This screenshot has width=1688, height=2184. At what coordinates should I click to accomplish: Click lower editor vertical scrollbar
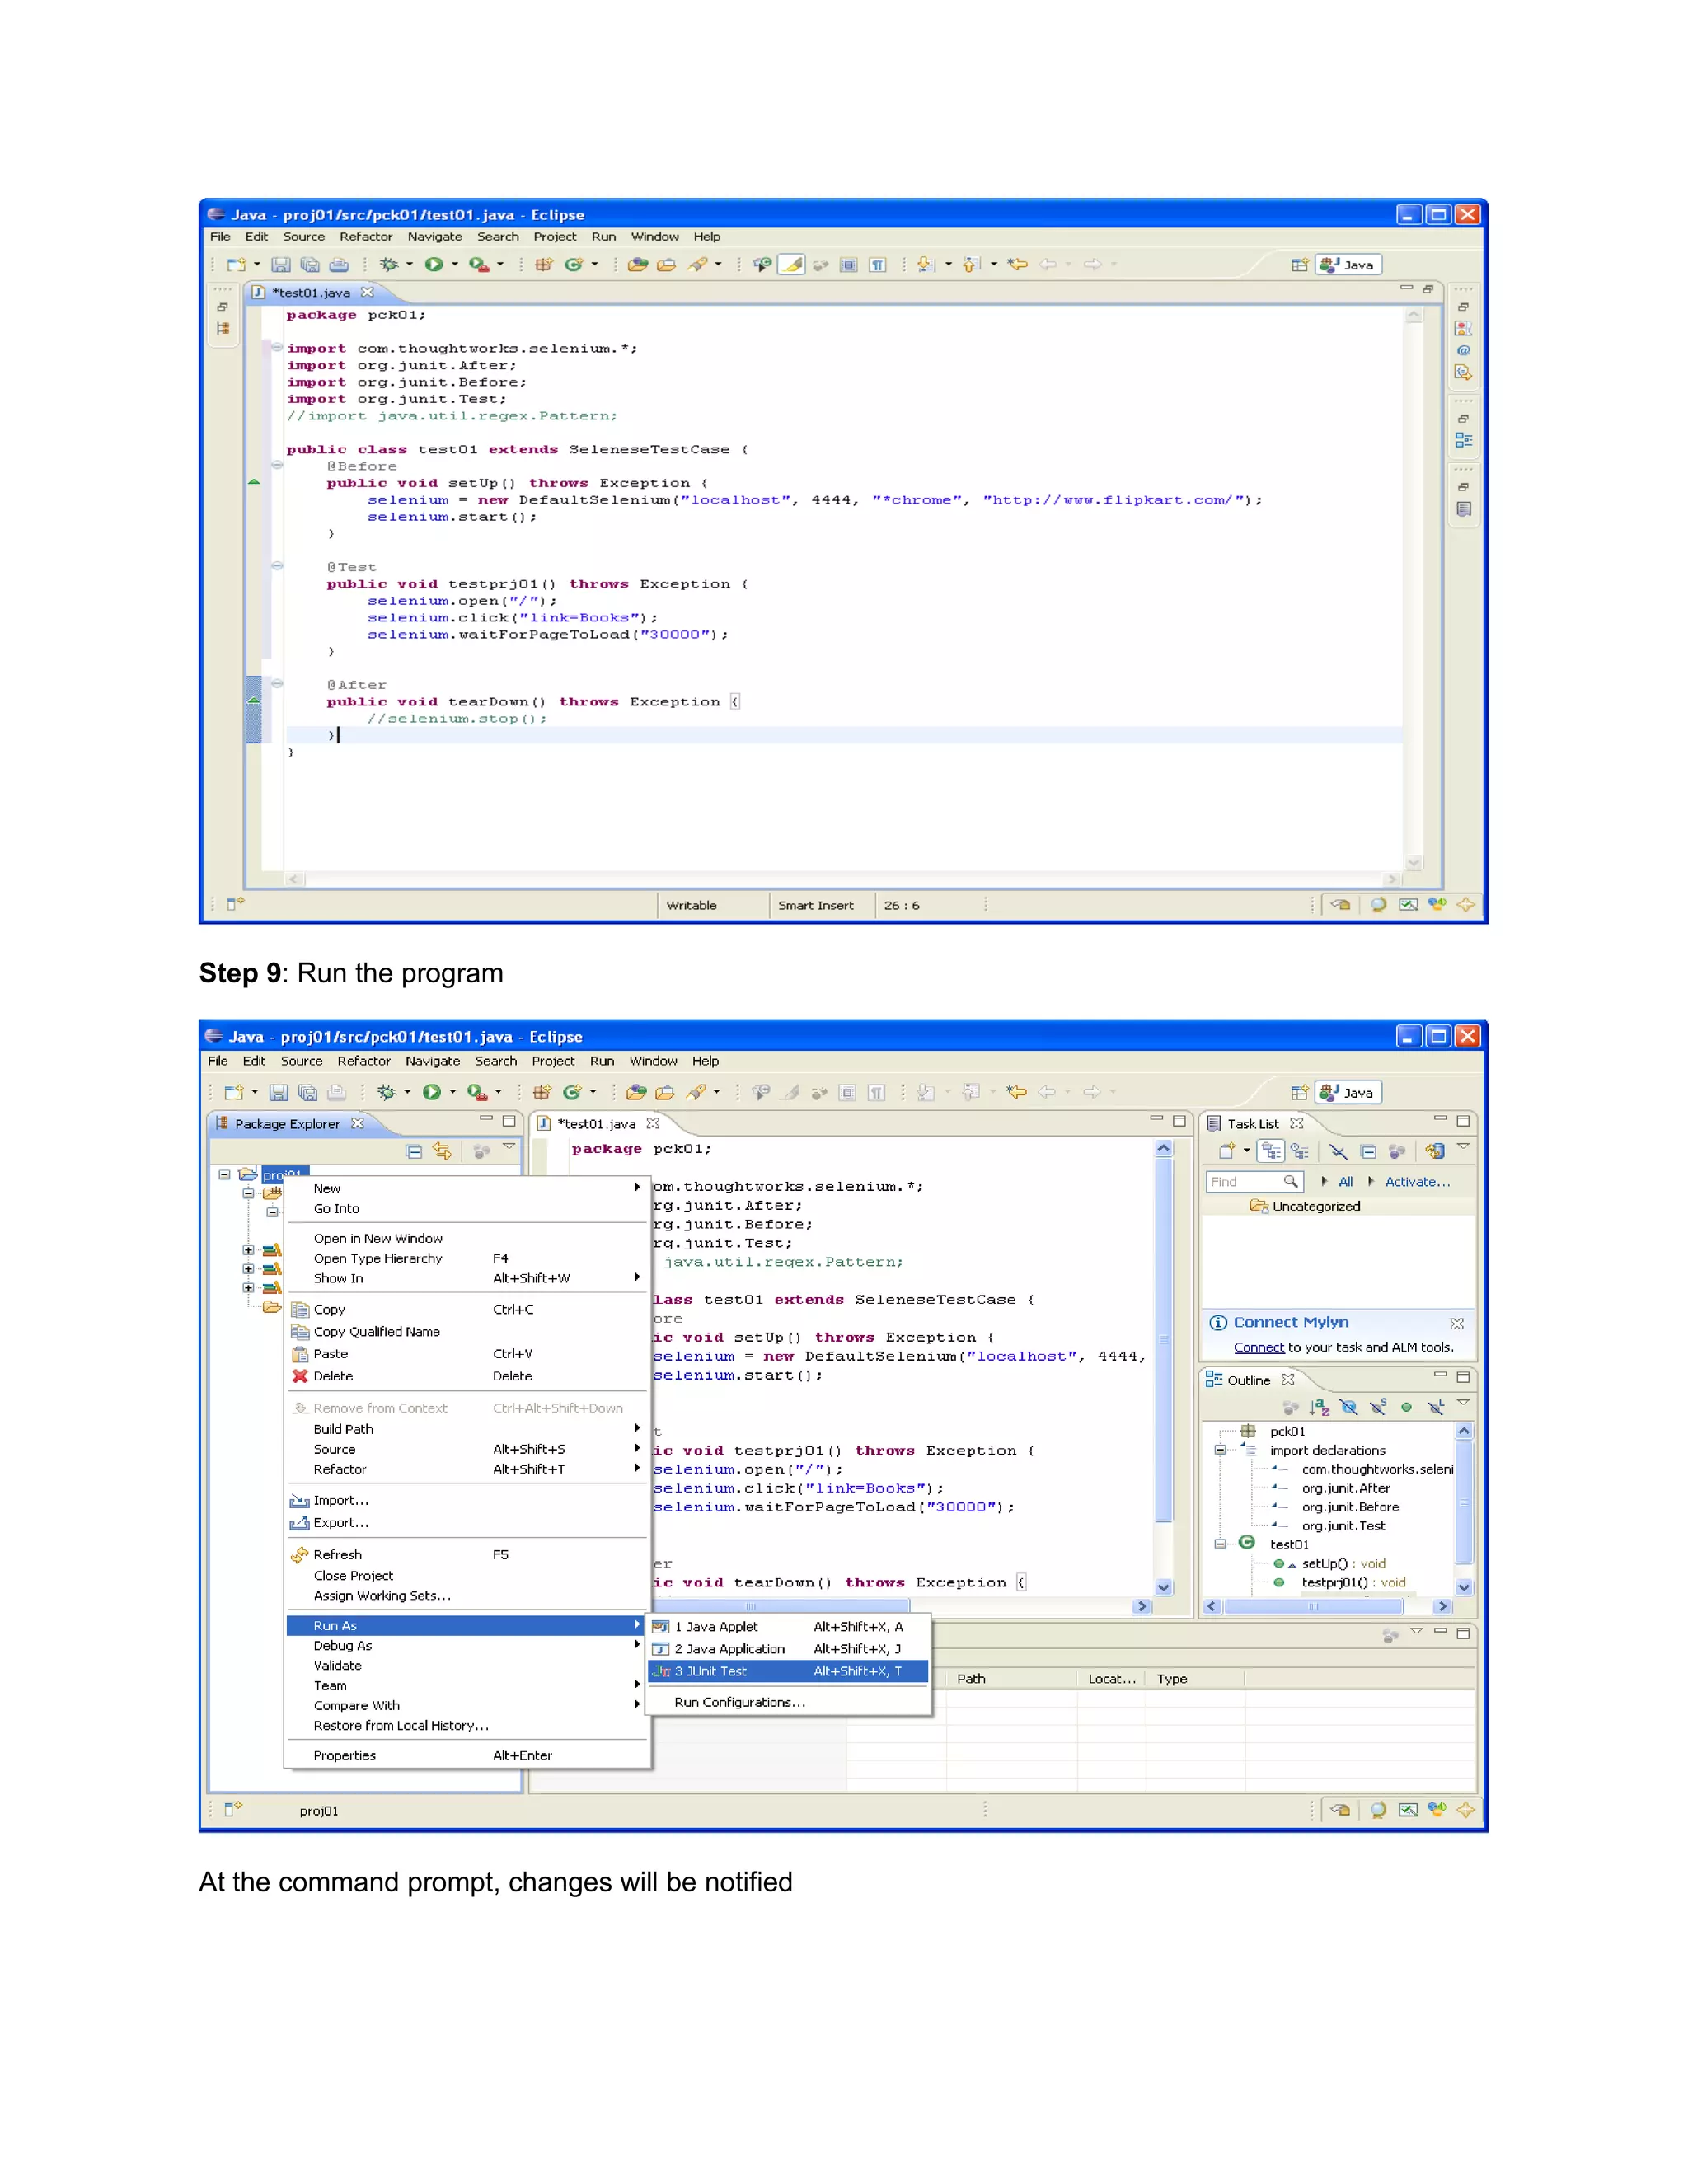[1163, 1367]
